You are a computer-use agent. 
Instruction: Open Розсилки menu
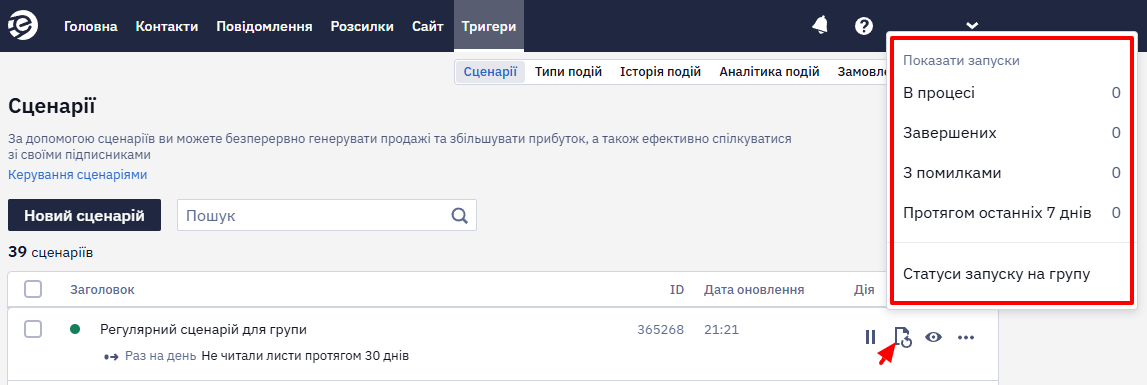pos(362,26)
